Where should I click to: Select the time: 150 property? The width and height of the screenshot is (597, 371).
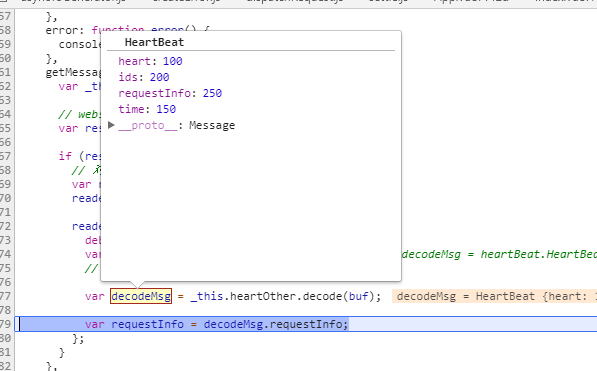[147, 109]
